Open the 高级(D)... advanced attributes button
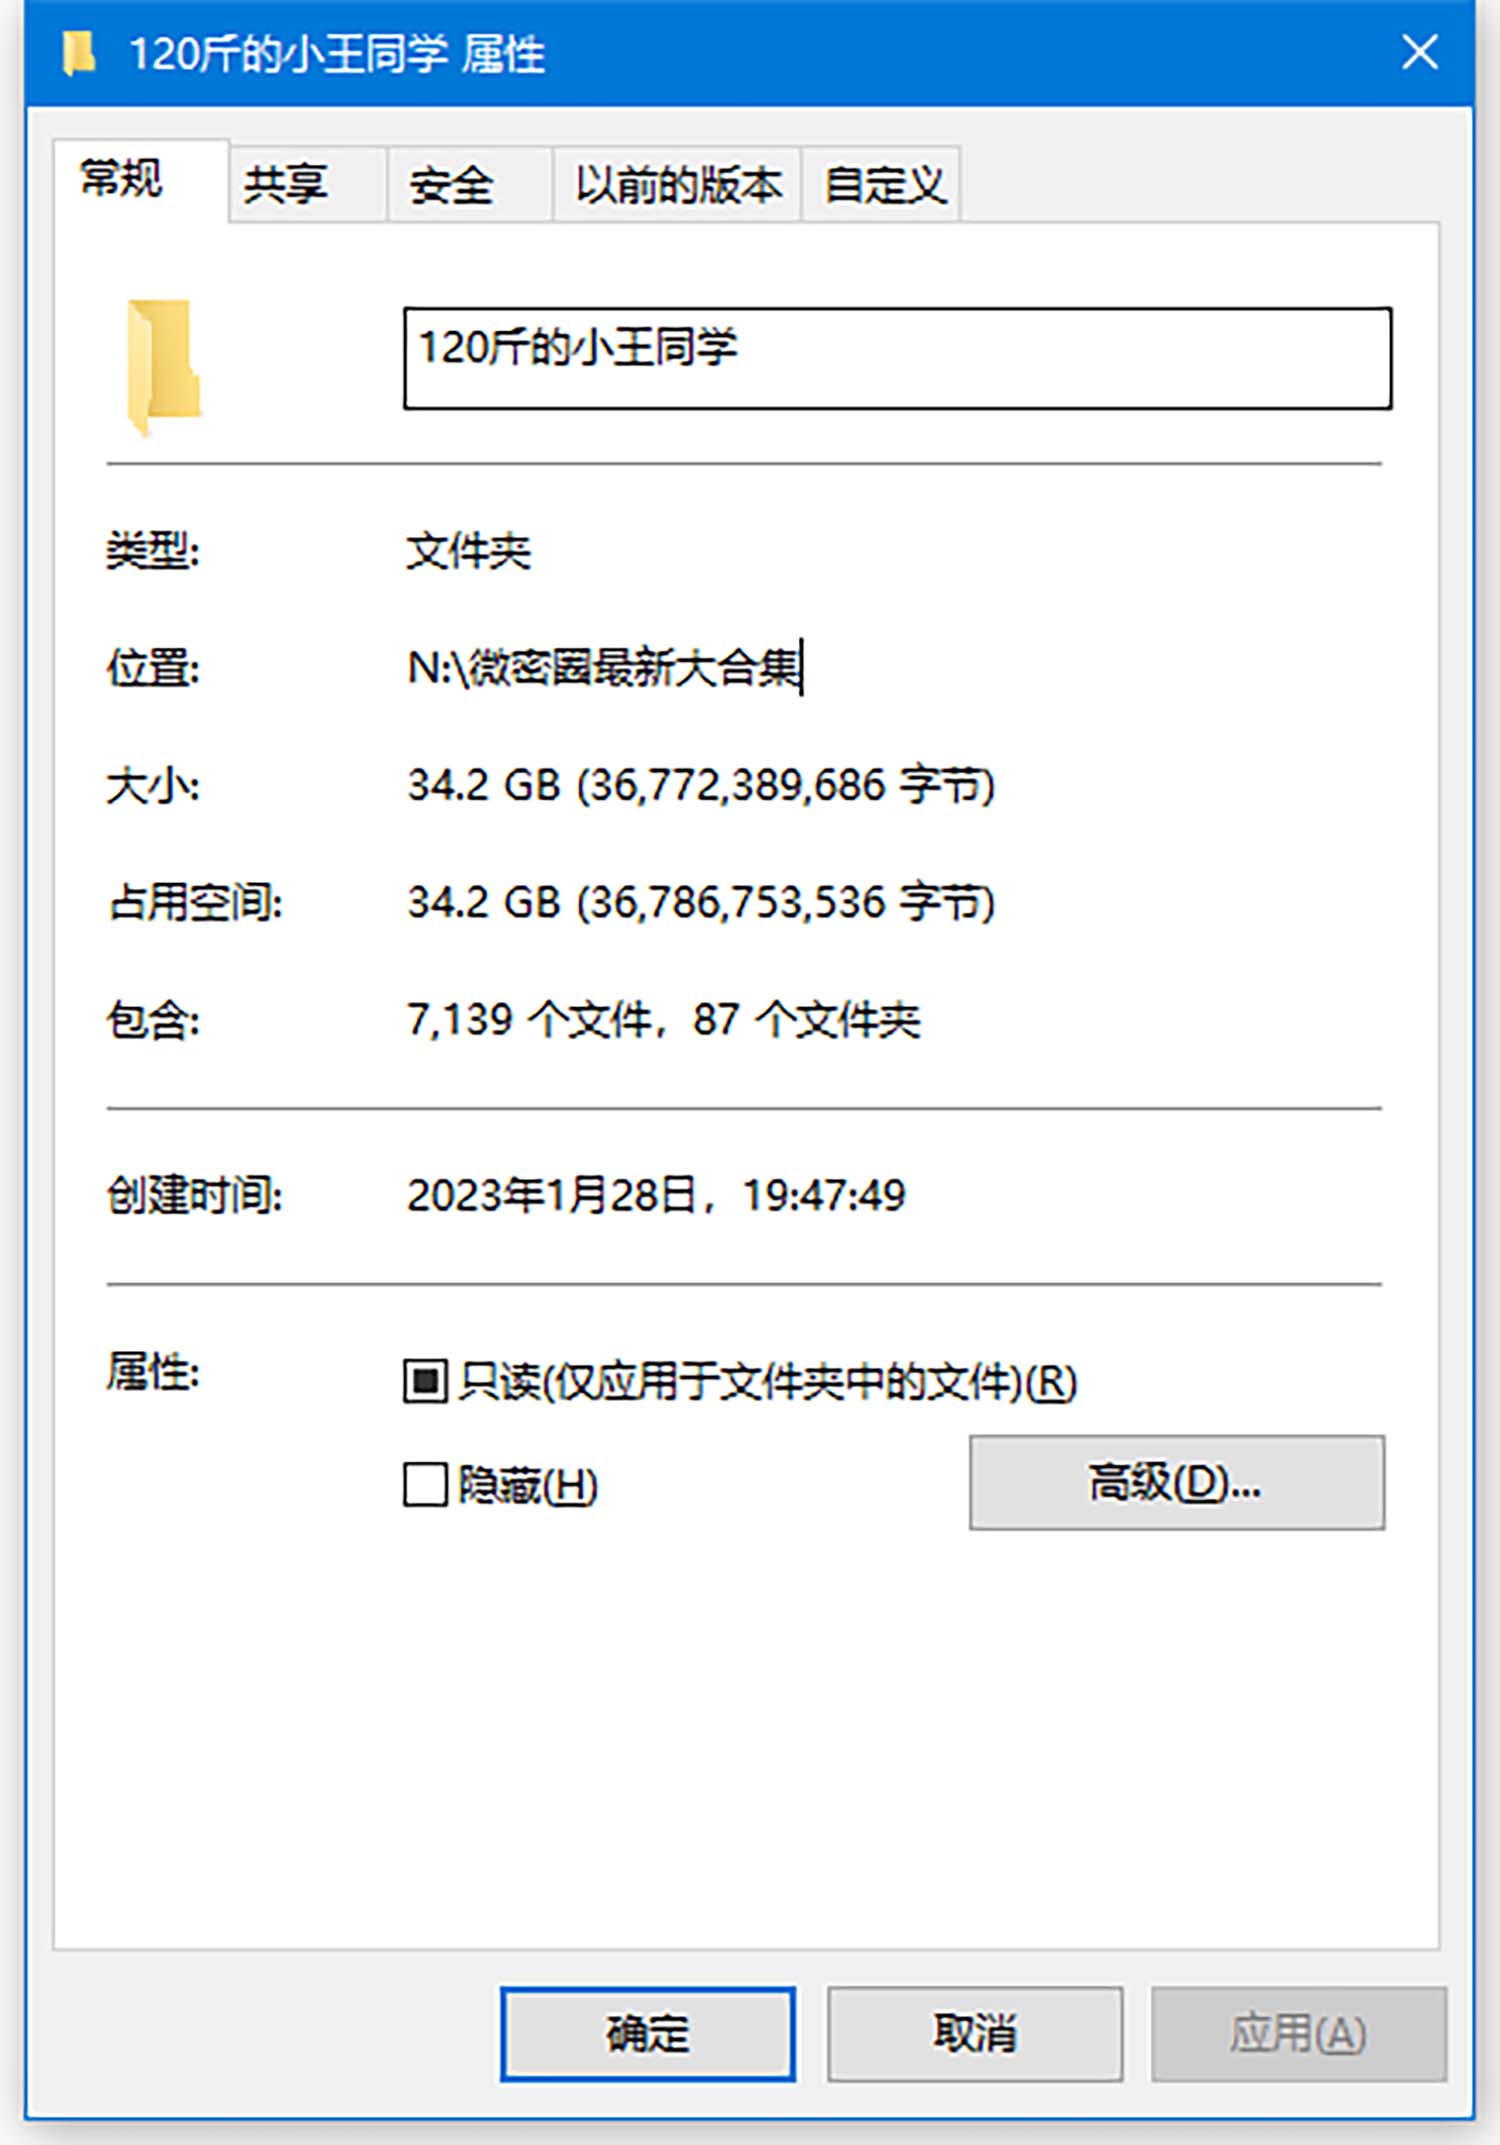This screenshot has width=1500, height=2145. point(1177,1483)
